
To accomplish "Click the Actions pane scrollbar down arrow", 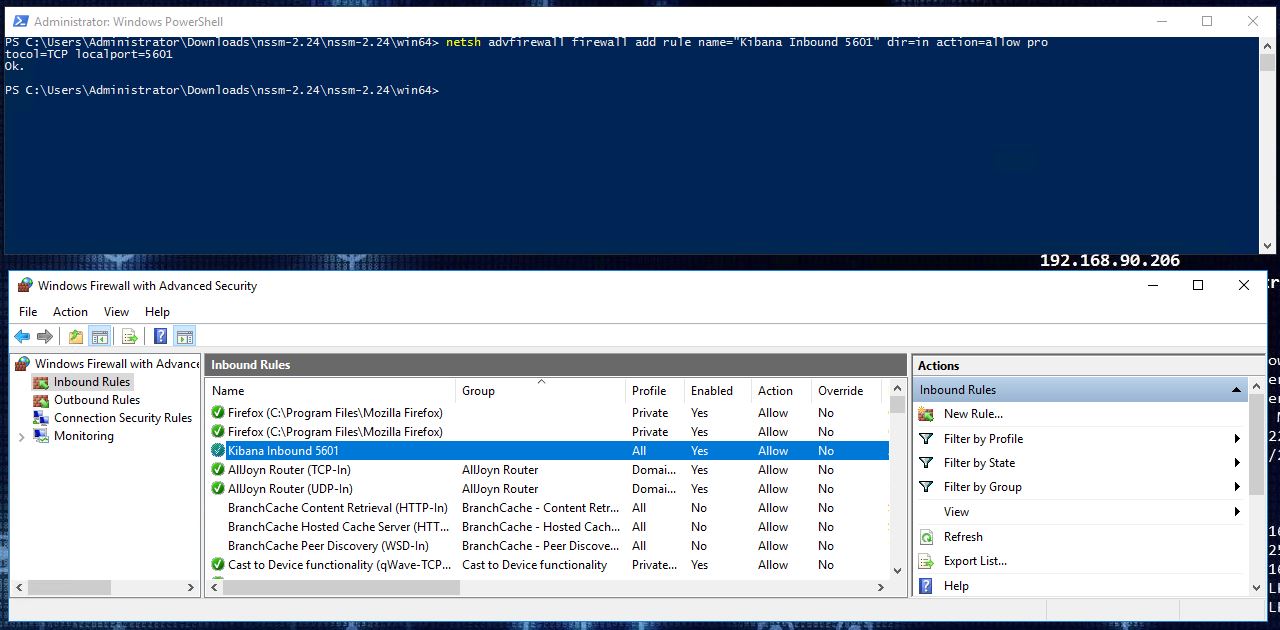I will coord(1257,588).
